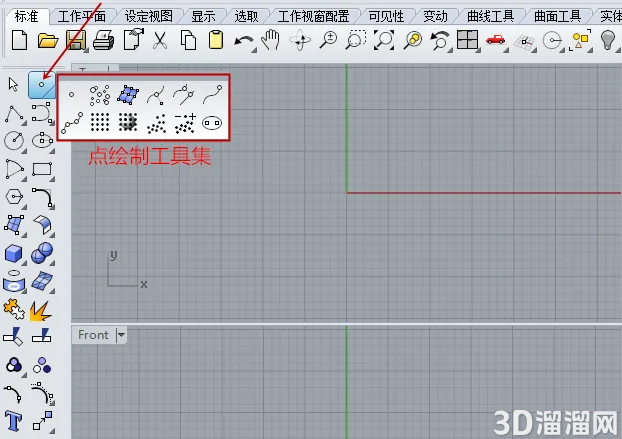Select the arrow pointer tool

(x=13, y=84)
